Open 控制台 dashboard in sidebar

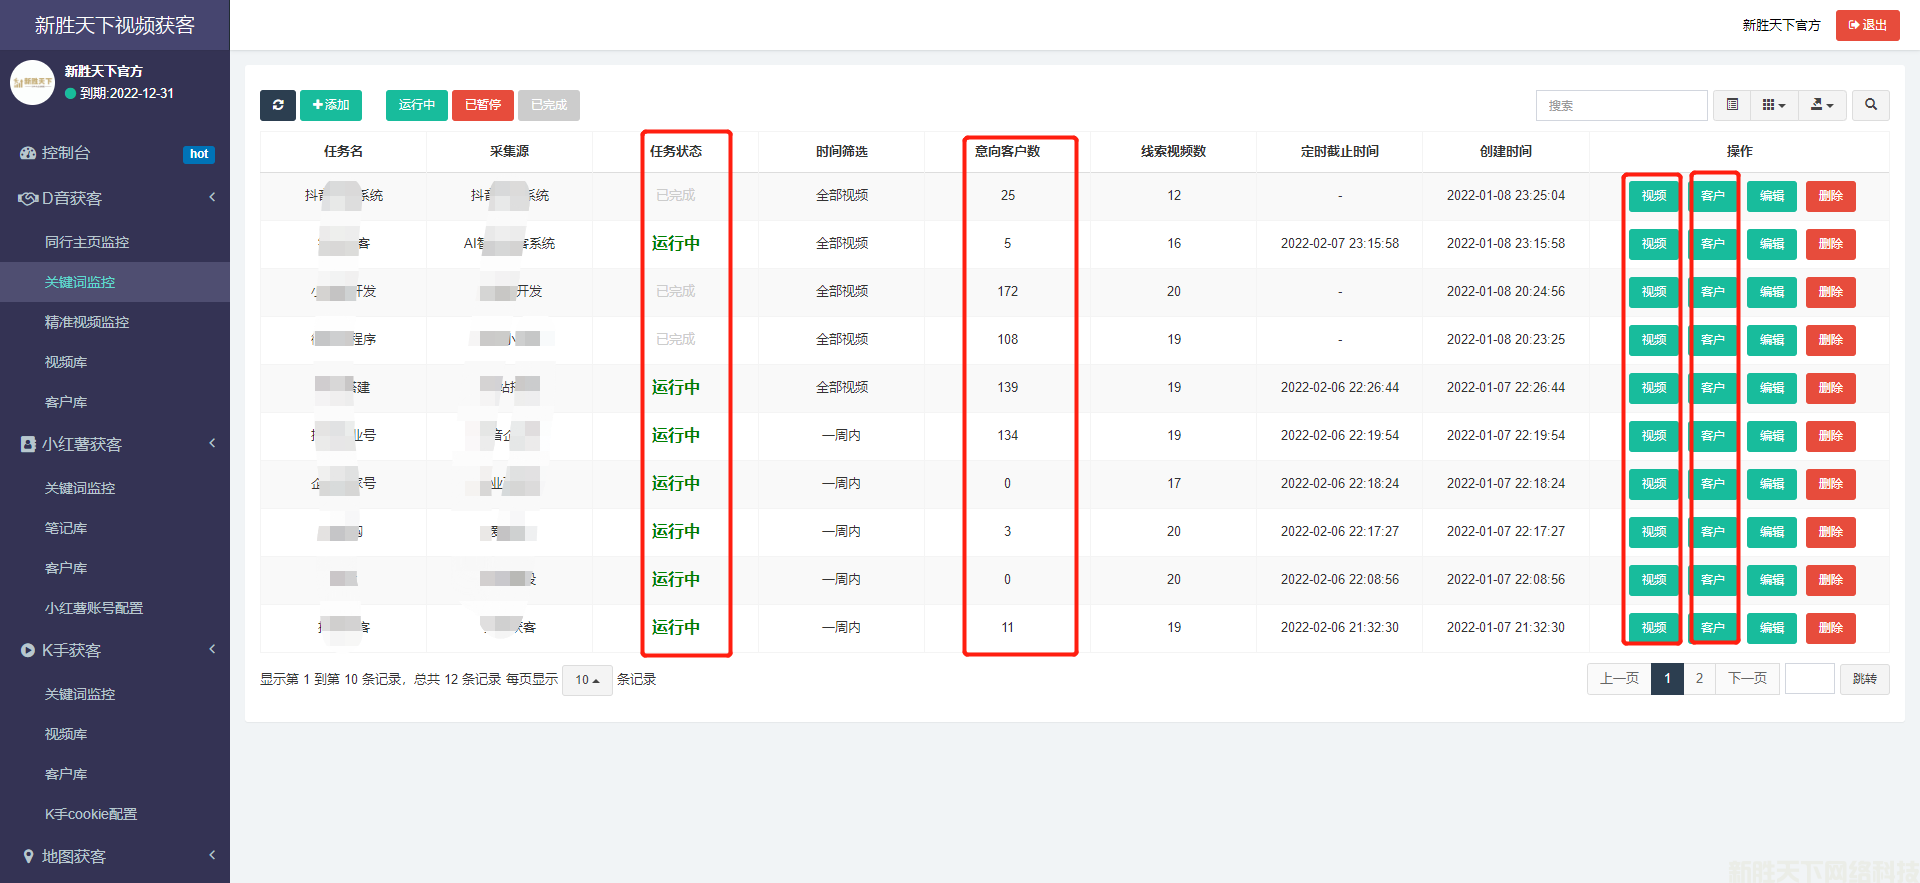tap(66, 153)
